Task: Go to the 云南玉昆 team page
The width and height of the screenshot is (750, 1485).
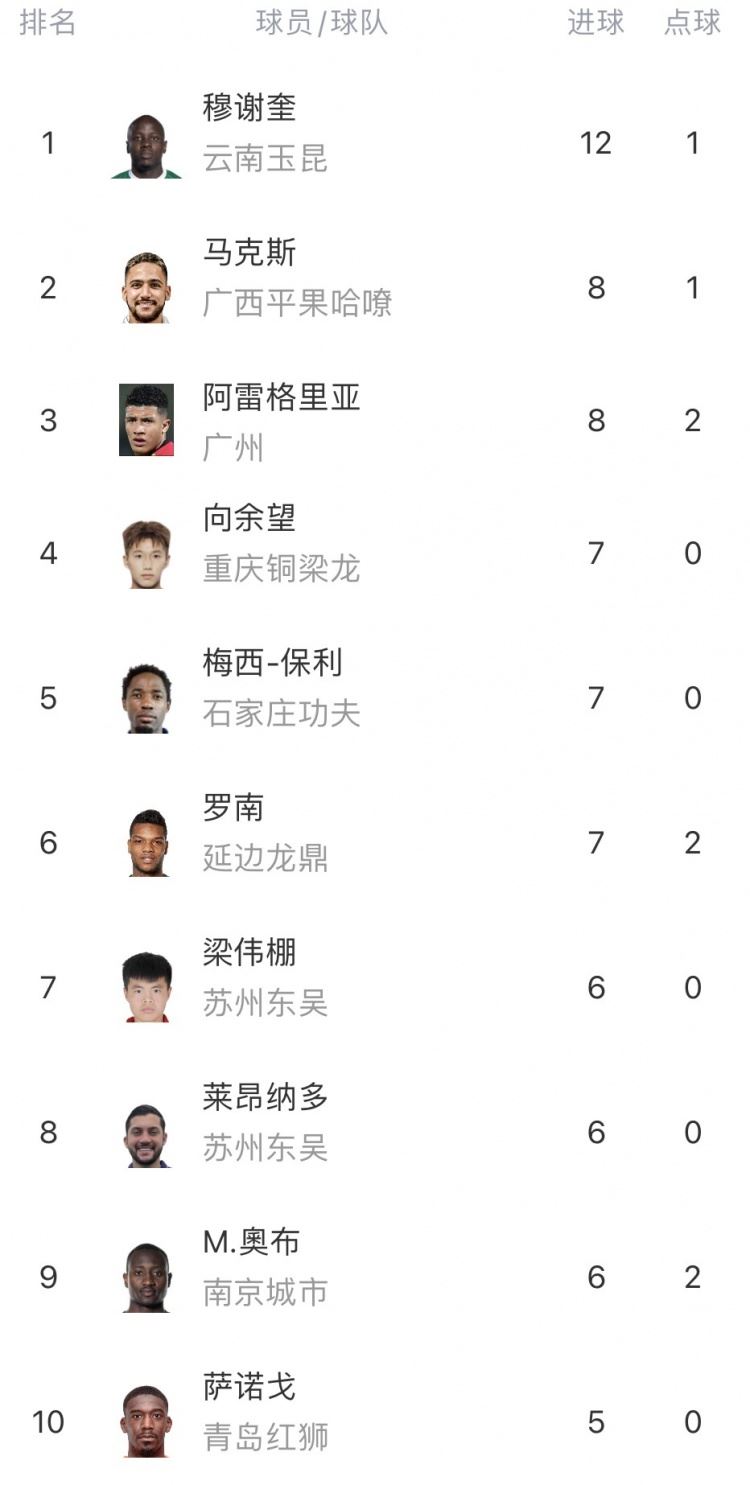Action: 265,159
